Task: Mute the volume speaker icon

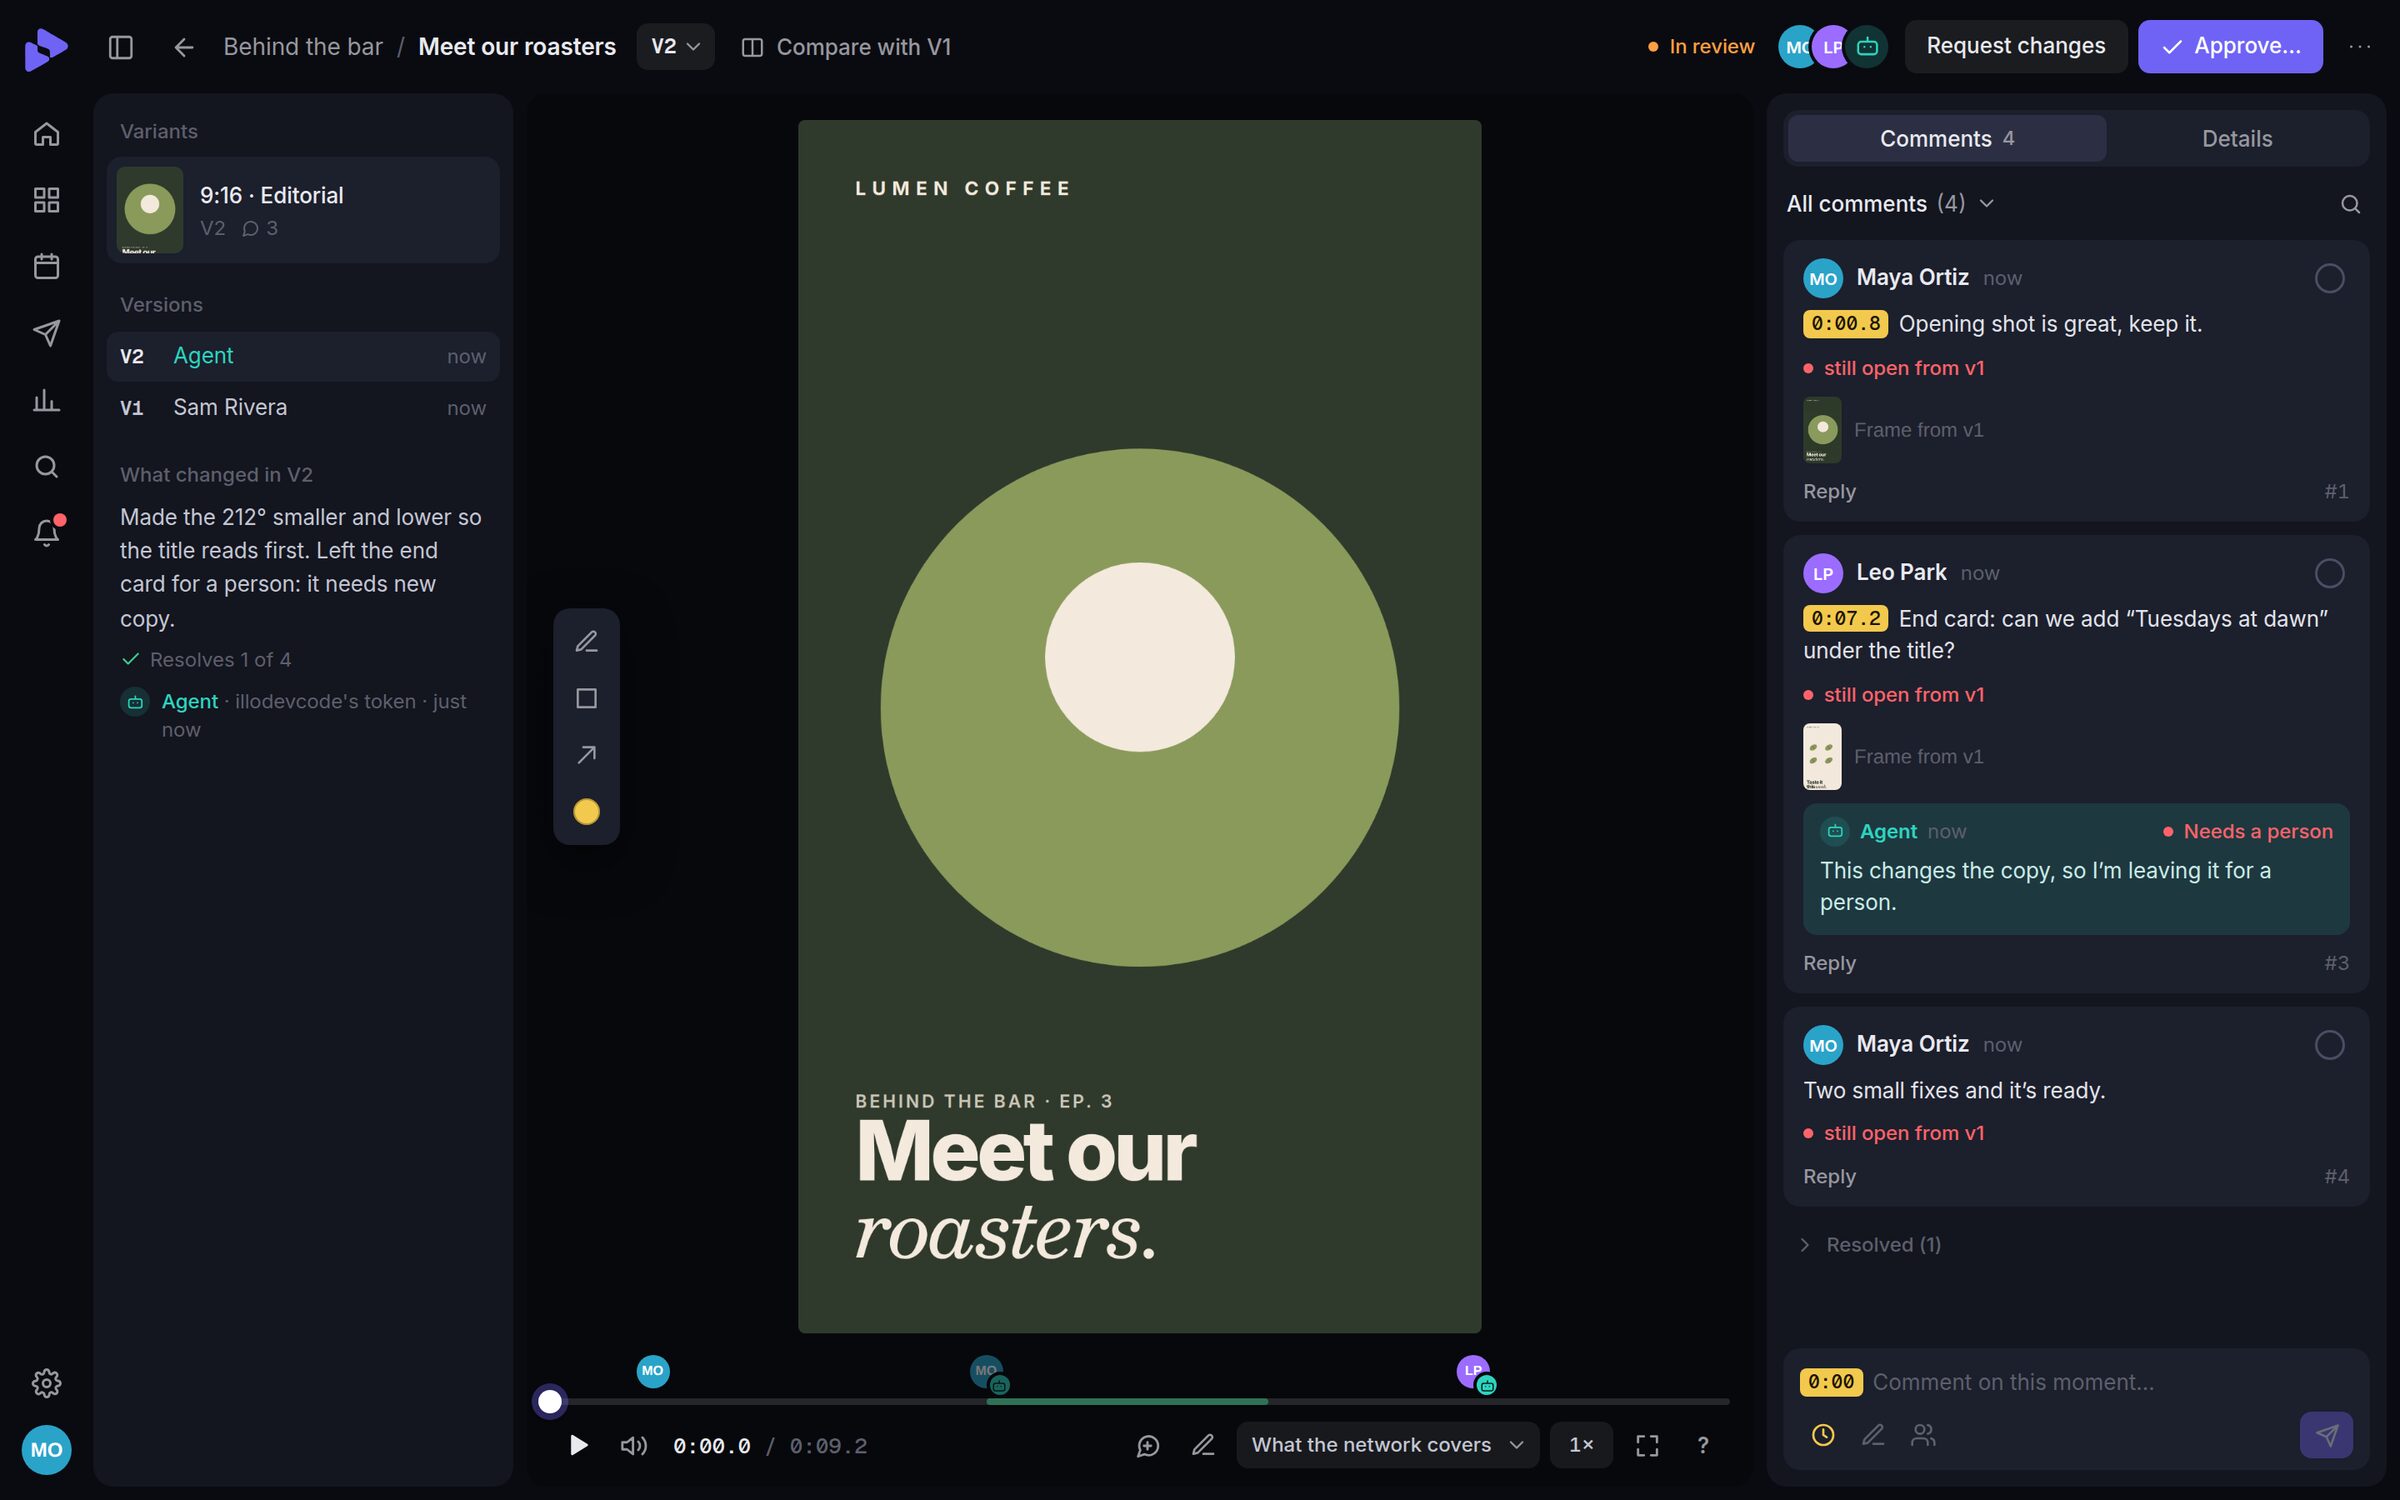Action: pos(633,1445)
